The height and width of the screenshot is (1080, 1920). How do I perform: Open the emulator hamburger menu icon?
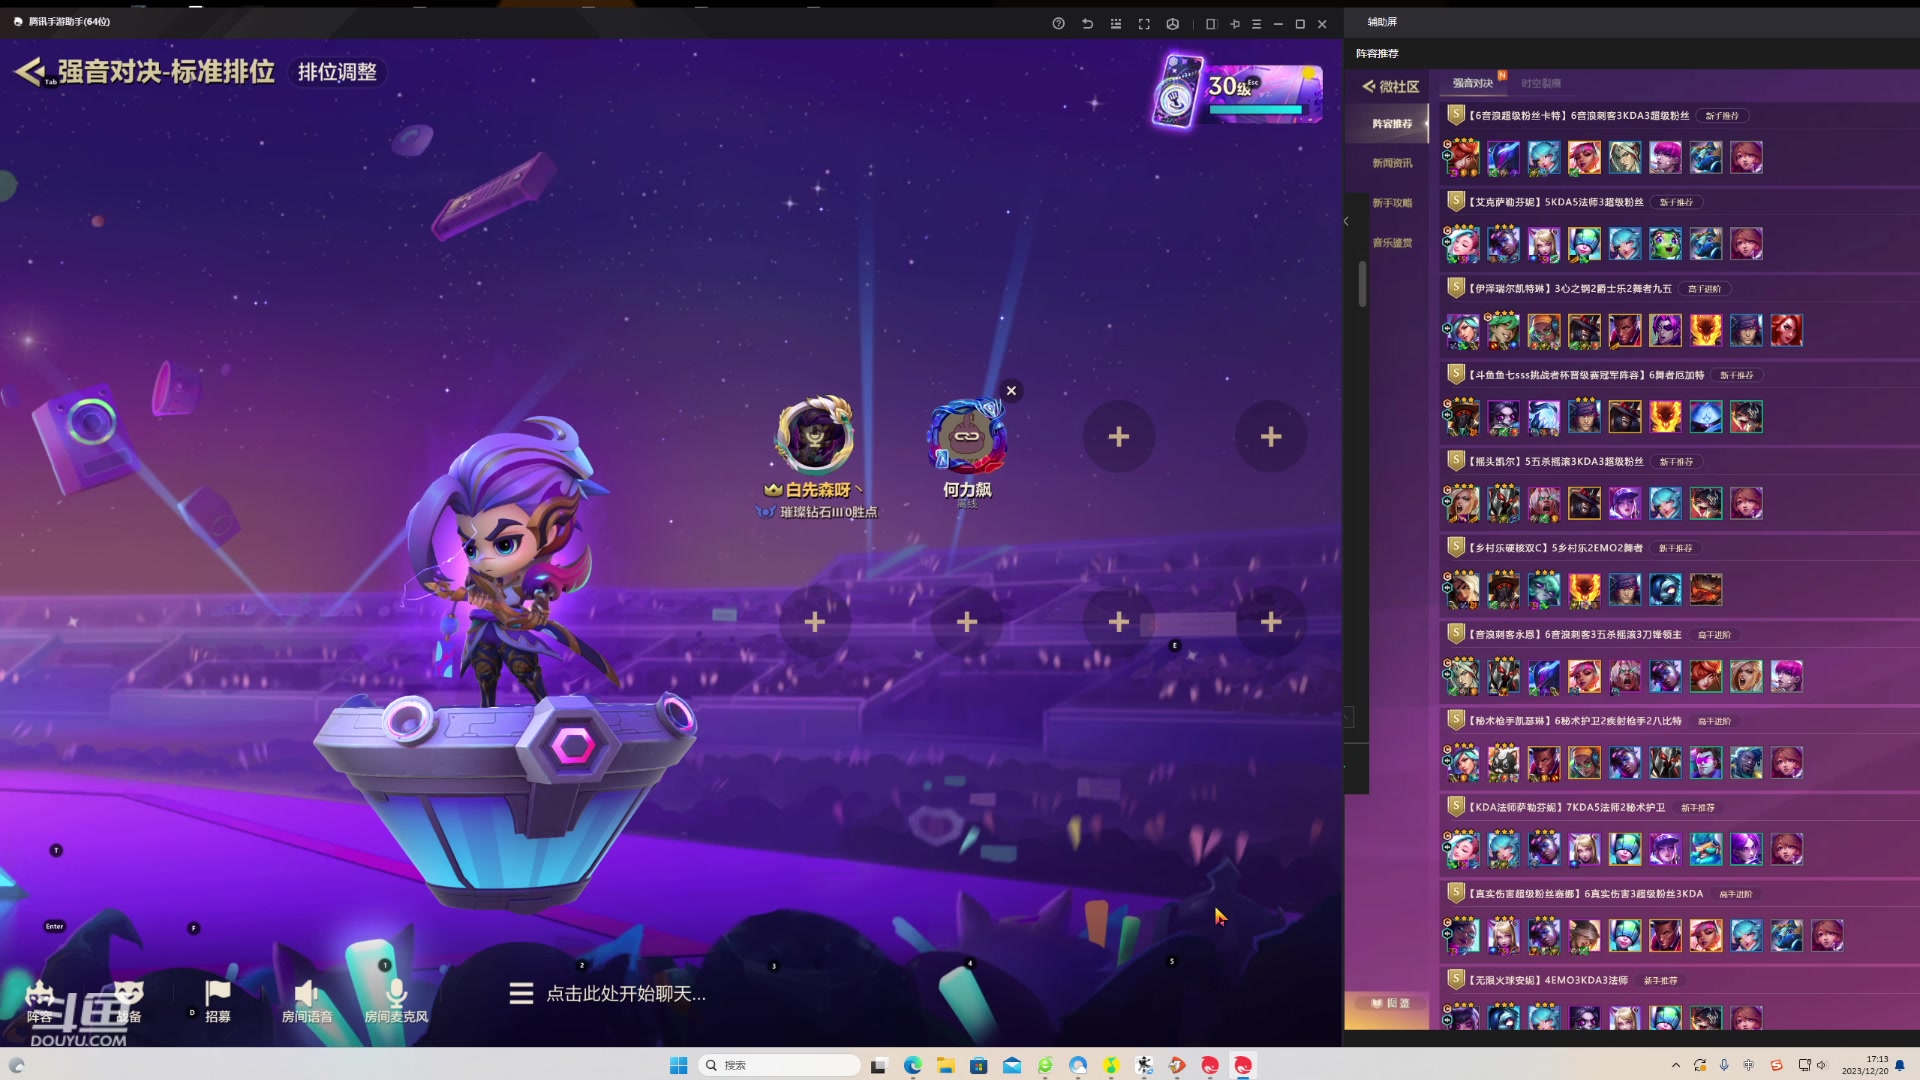[x=1256, y=23]
